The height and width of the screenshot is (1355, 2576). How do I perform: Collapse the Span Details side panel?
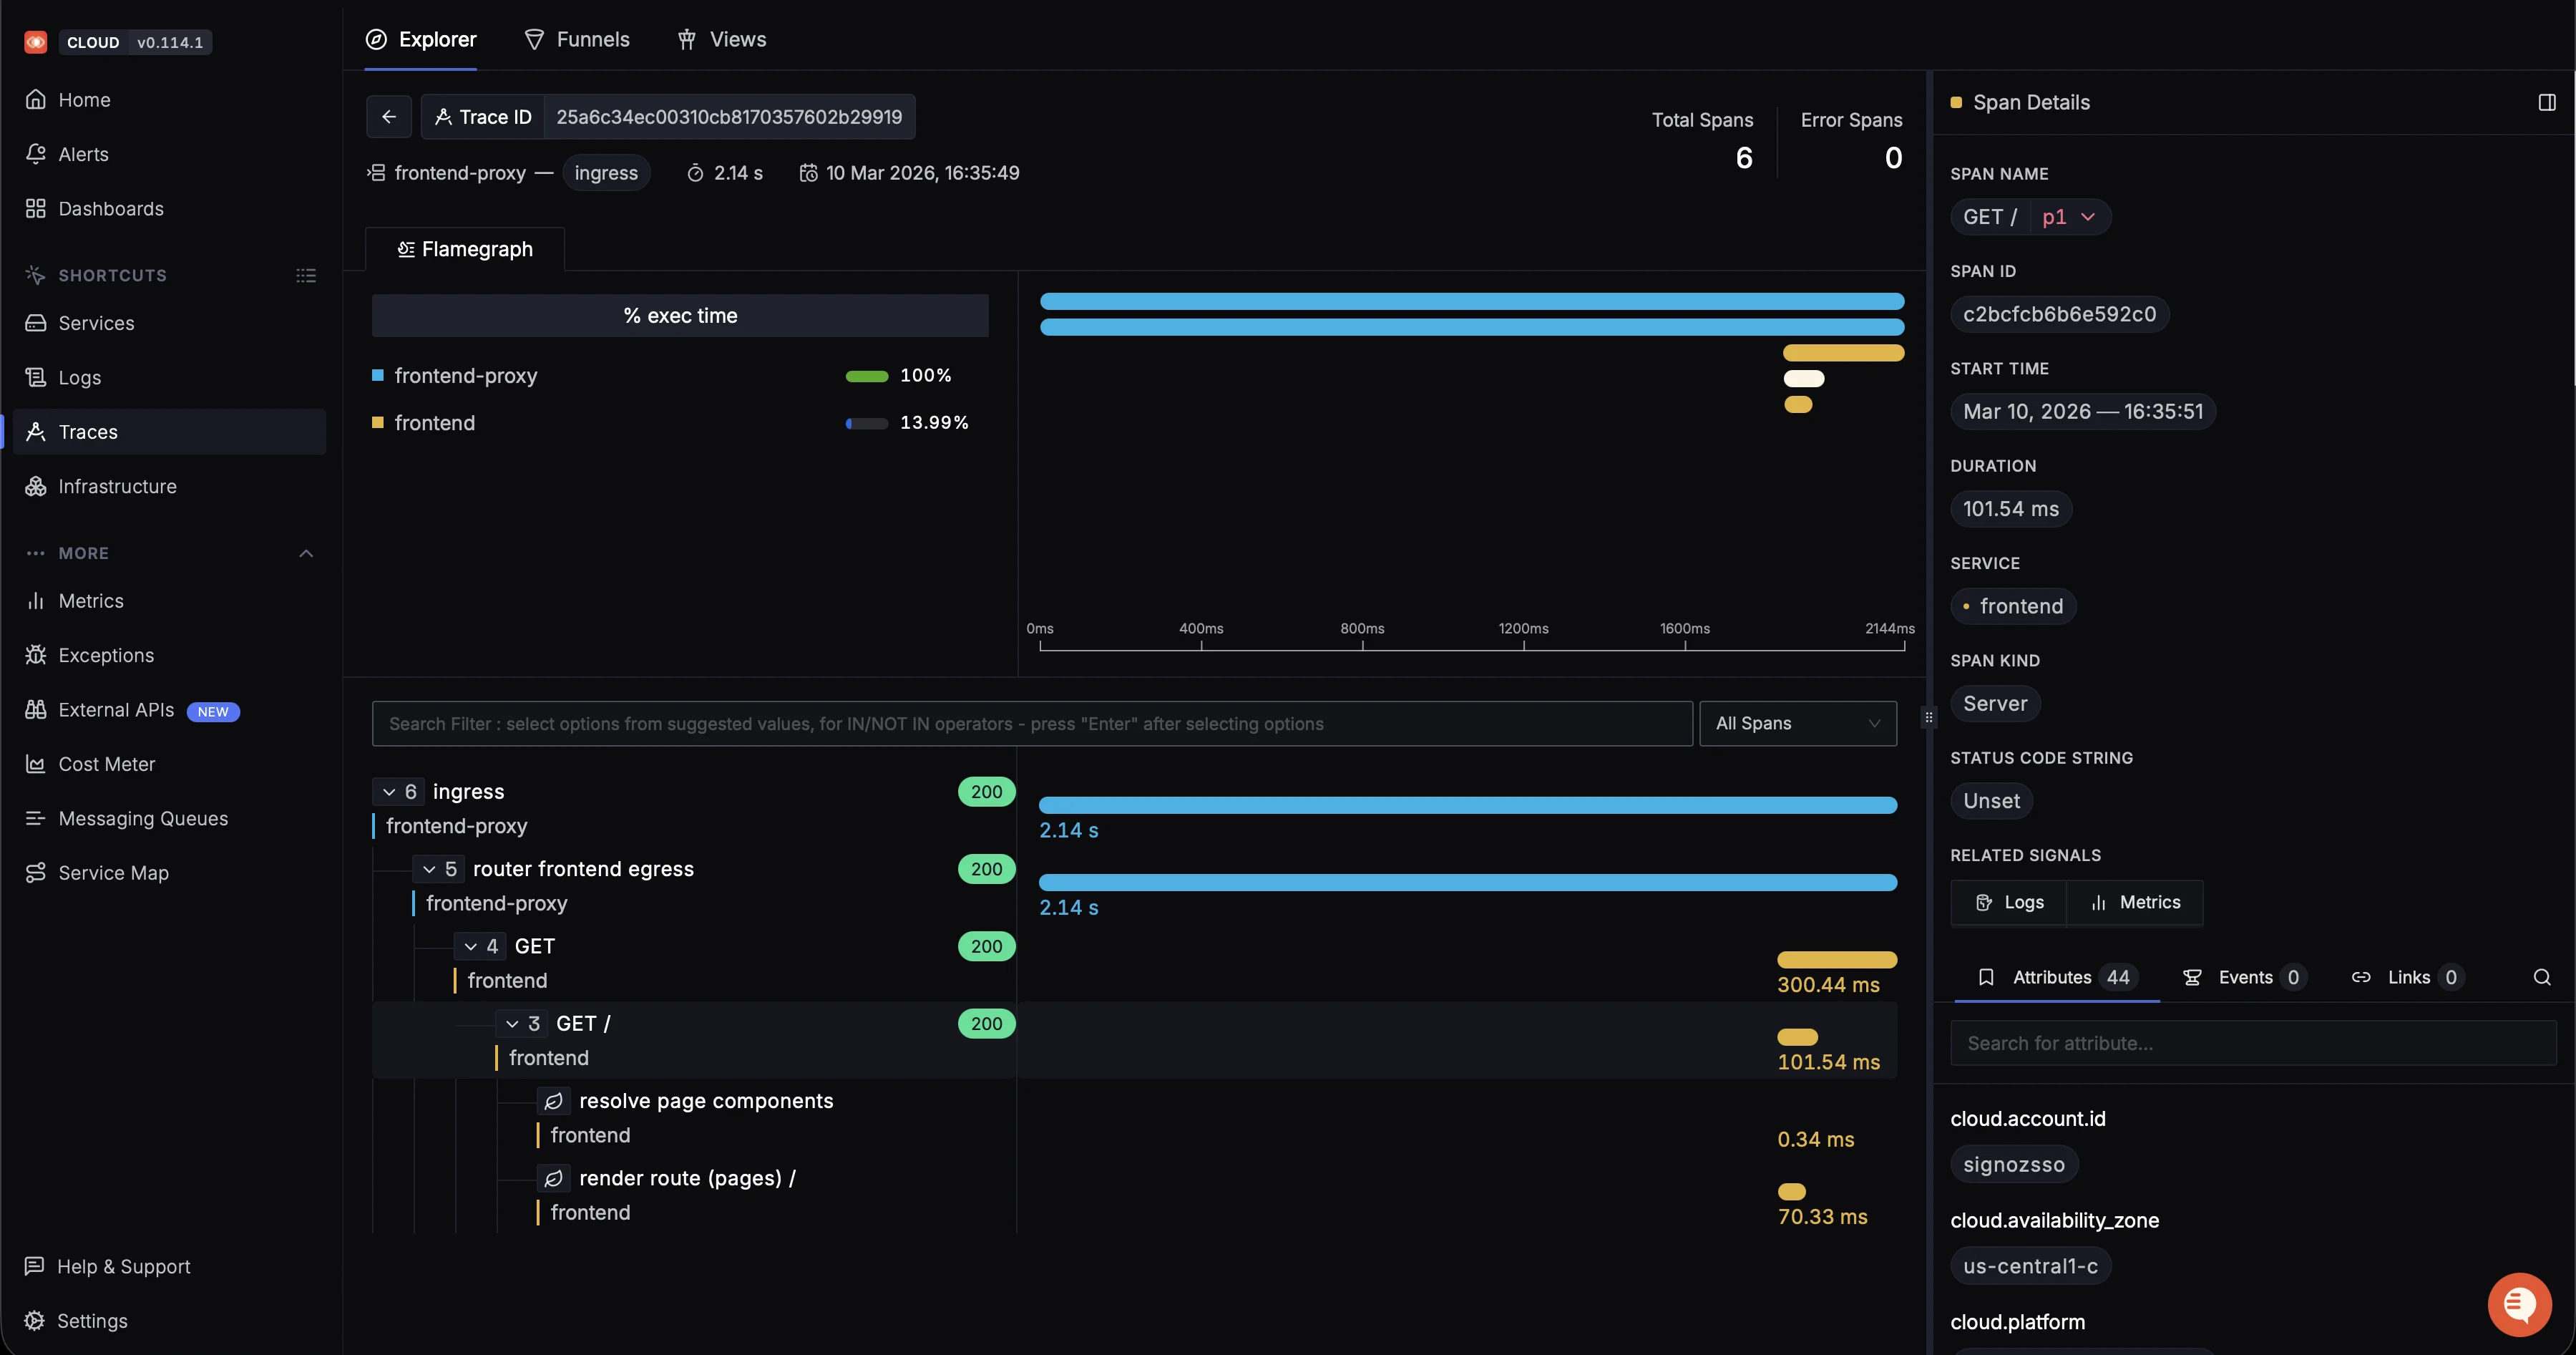tap(2546, 101)
